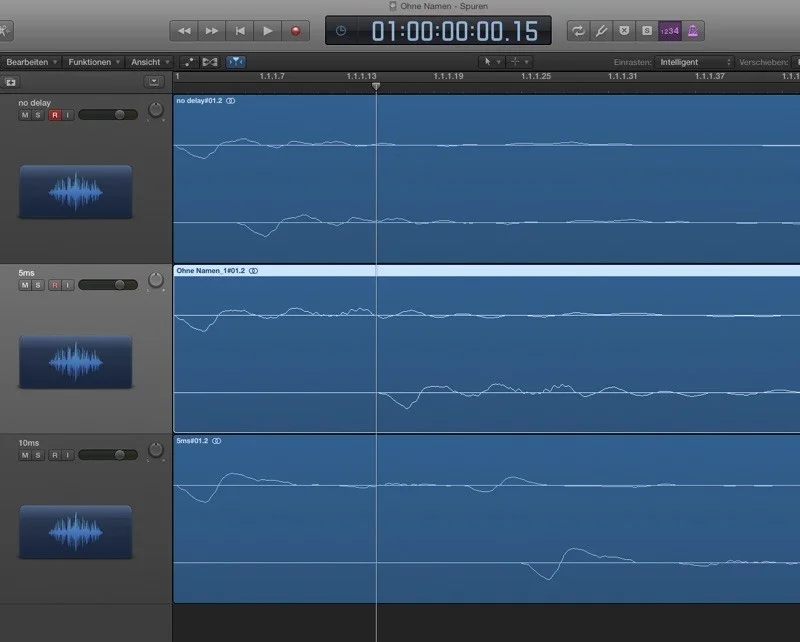Enable the purple count-in 1234 button

[x=670, y=31]
